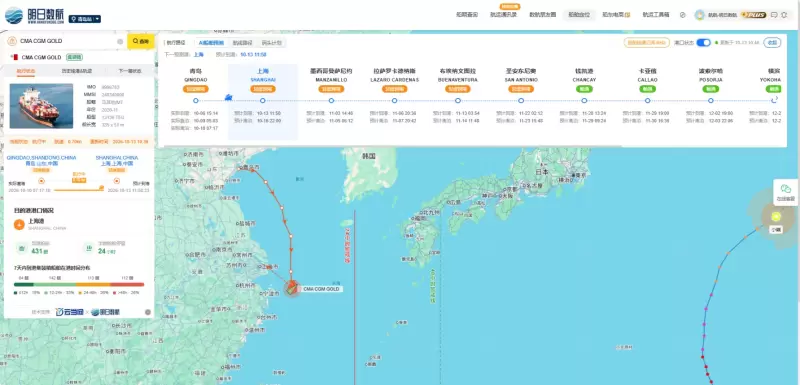Click the POSORJA port timeline node
This screenshot has height=385, width=800.
[711, 100]
